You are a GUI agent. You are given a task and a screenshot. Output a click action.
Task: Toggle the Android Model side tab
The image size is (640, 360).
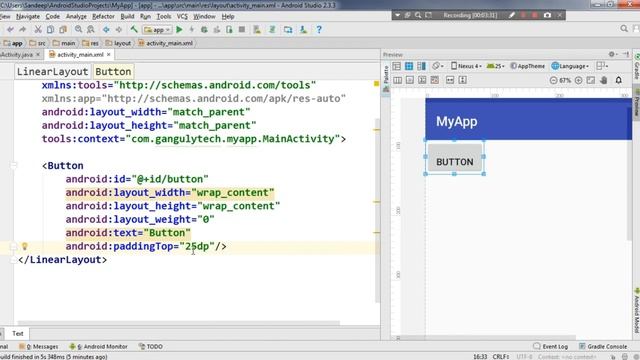pyautogui.click(x=636, y=311)
